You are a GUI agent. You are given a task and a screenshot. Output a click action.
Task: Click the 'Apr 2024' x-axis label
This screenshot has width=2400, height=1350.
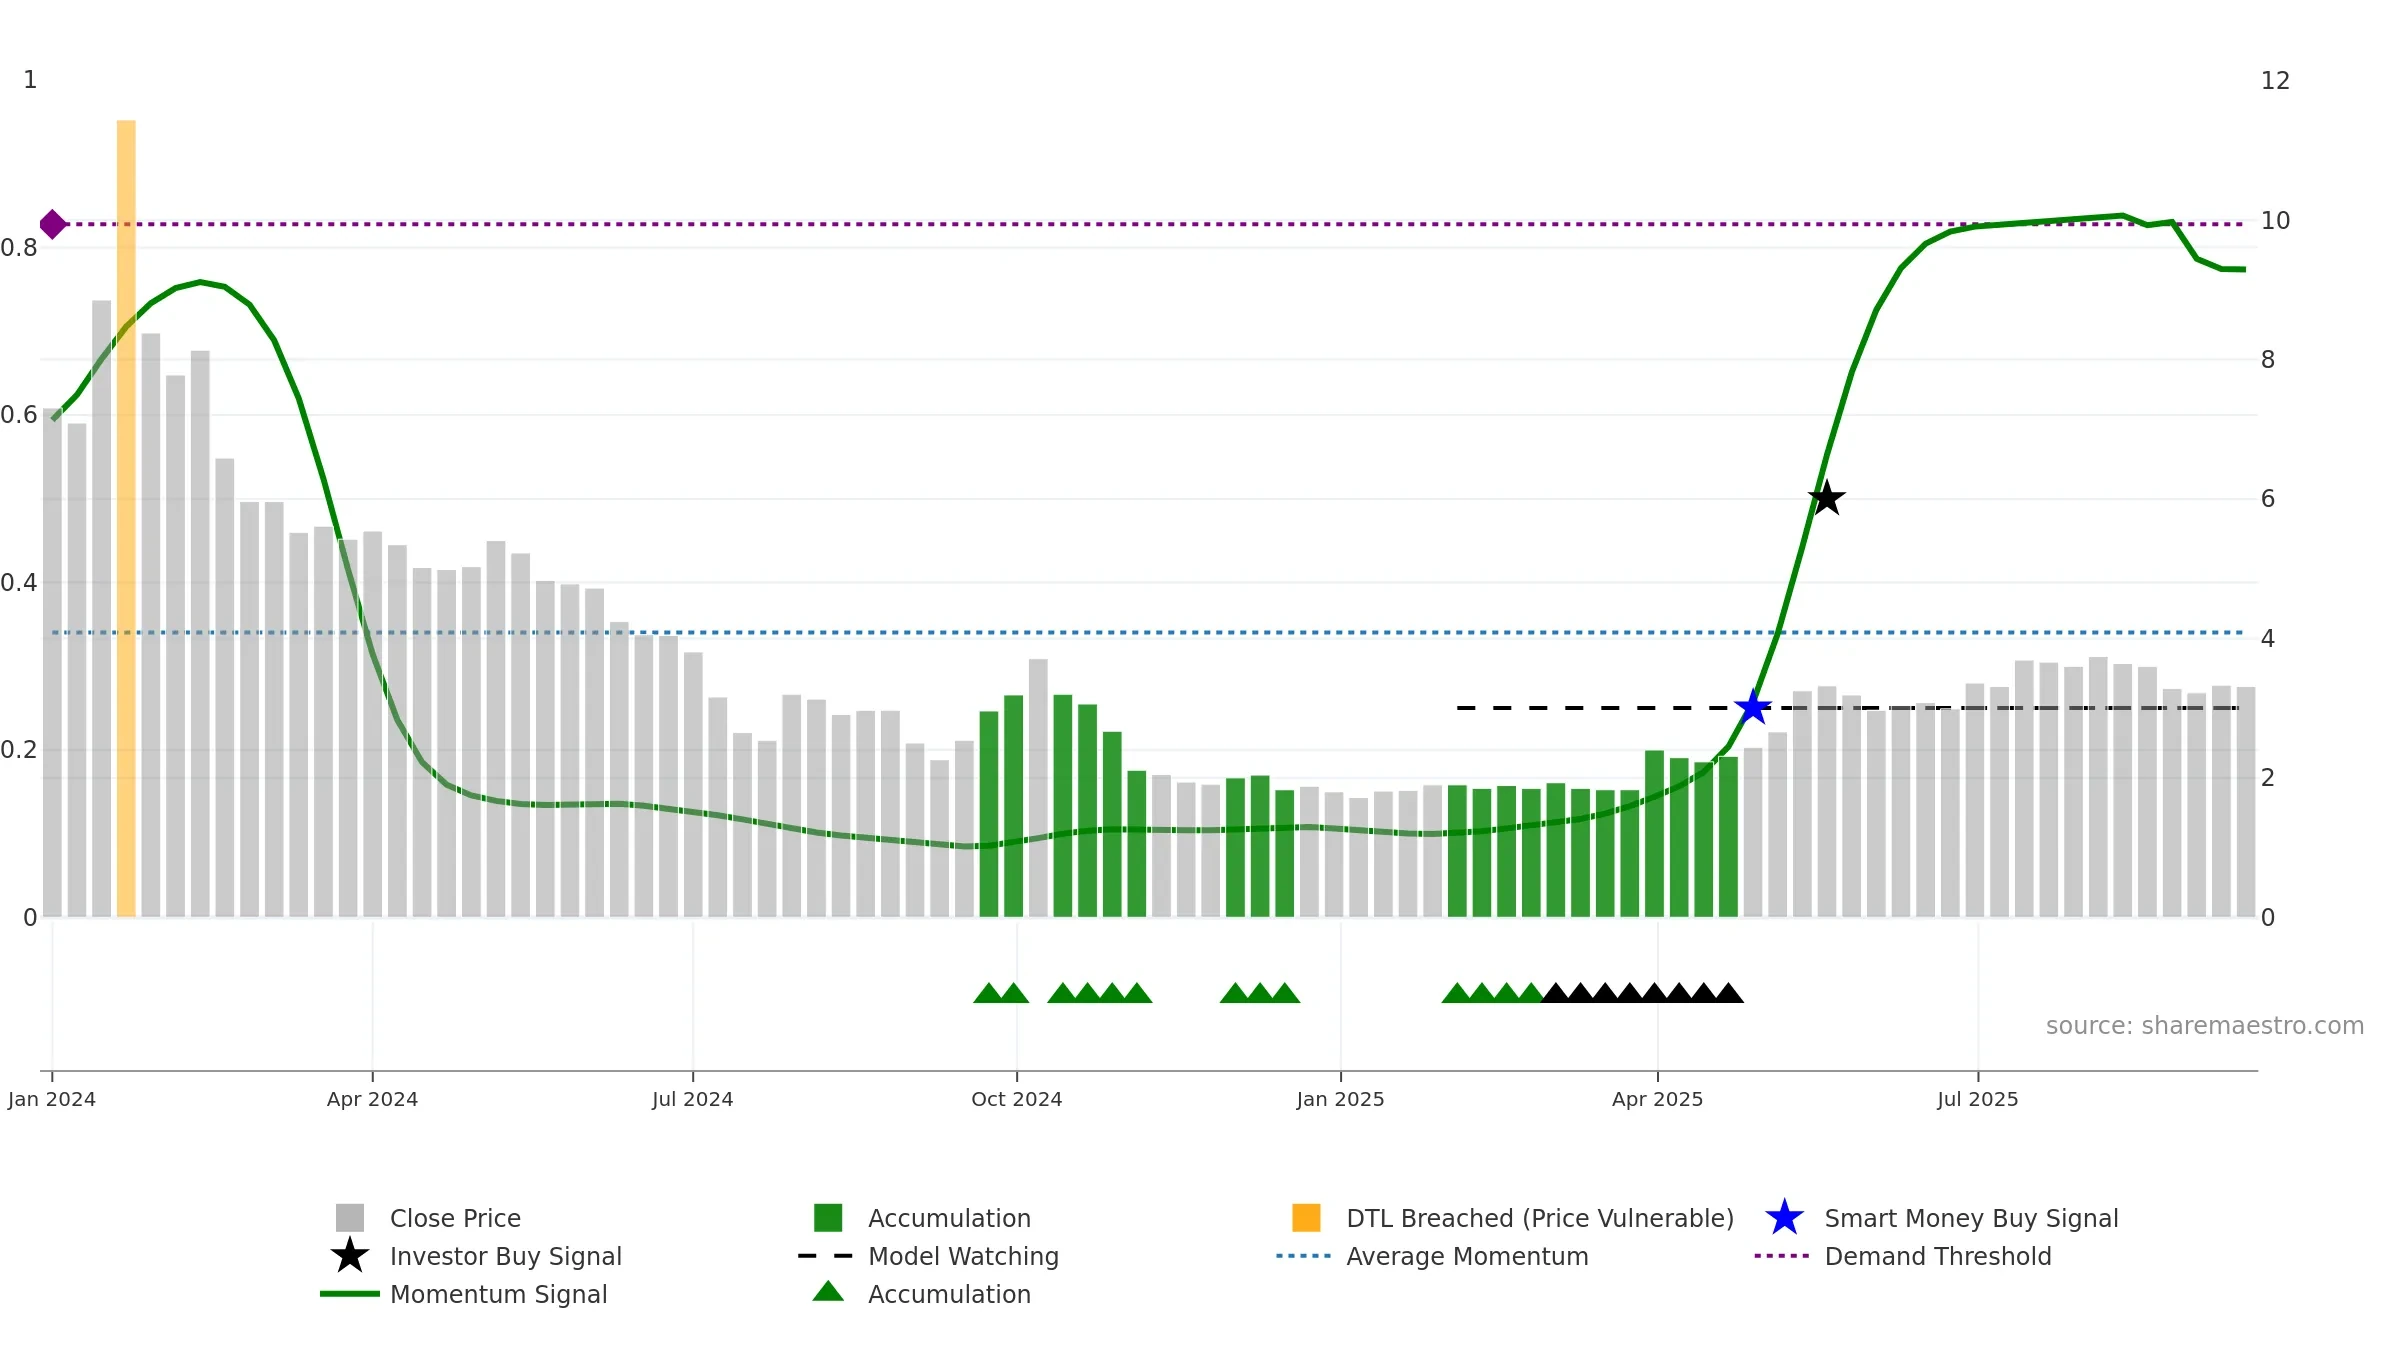(x=372, y=1100)
